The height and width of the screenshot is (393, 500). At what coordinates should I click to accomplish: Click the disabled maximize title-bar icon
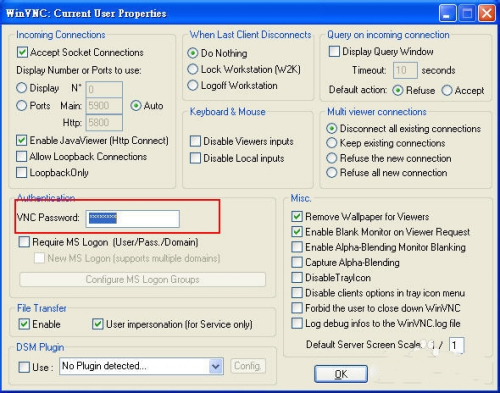tap(467, 14)
